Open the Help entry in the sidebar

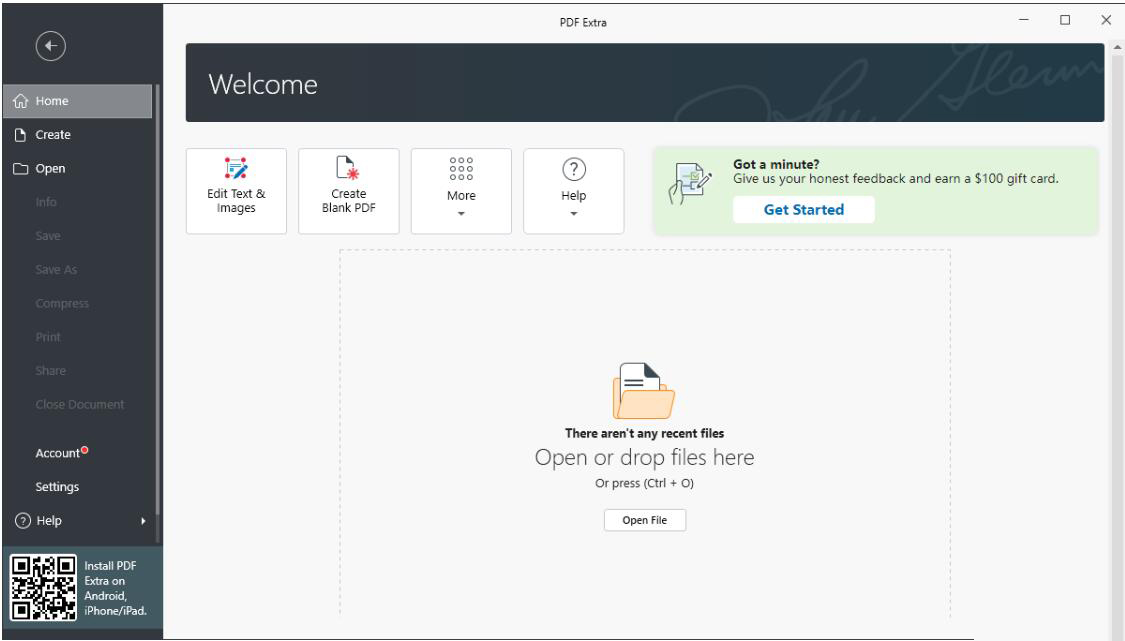[x=77, y=520]
